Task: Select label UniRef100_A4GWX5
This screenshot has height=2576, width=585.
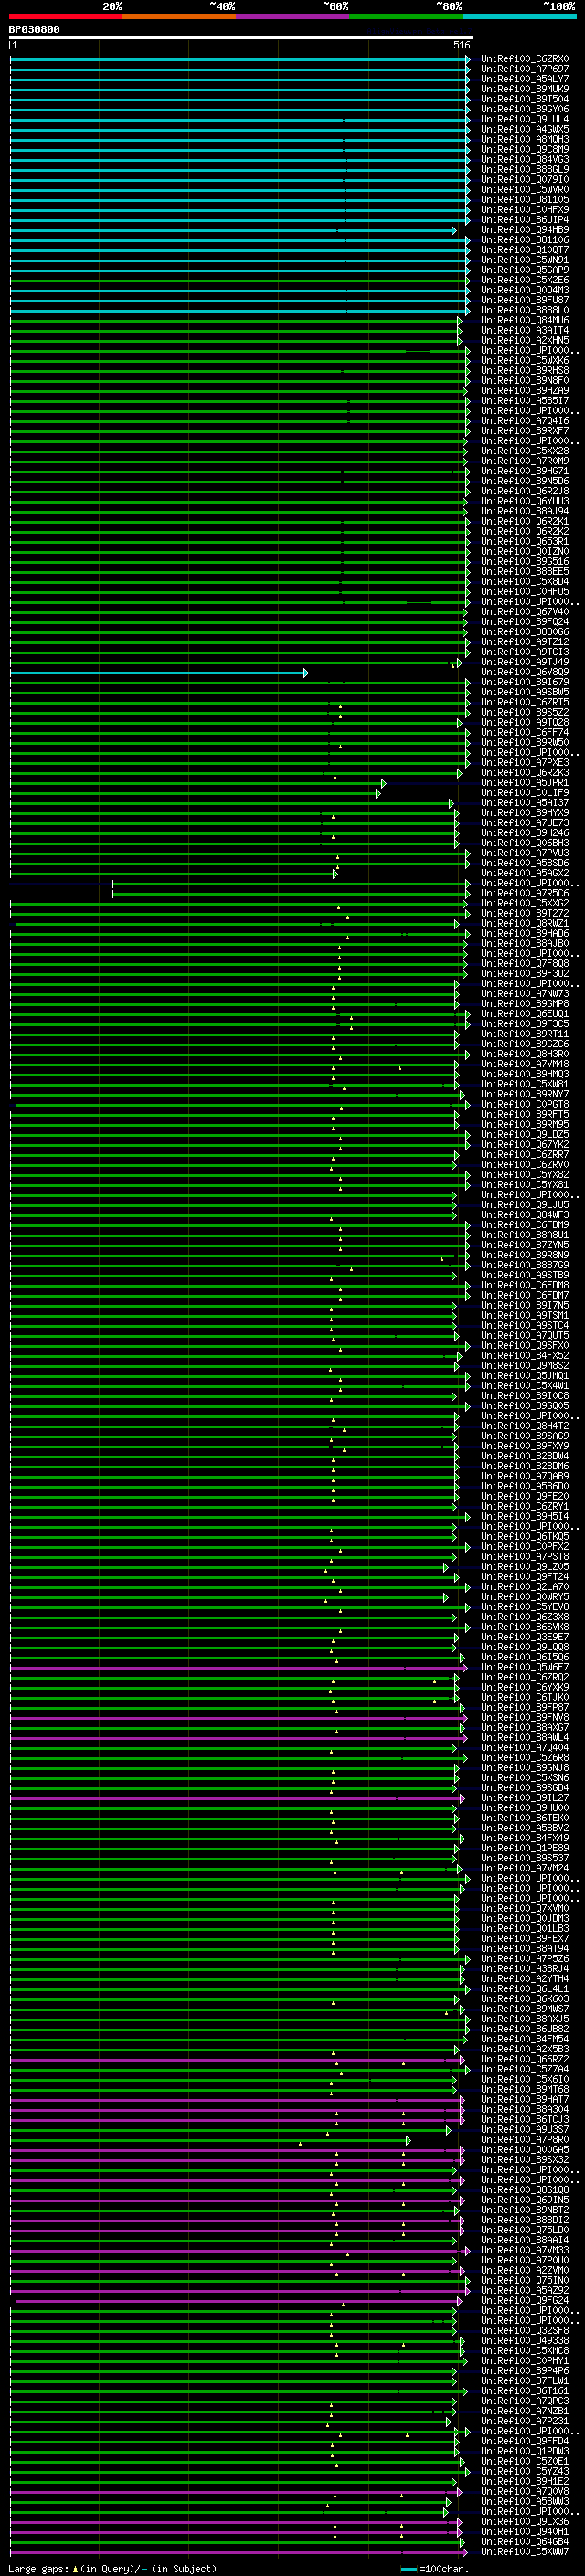Action: point(525,129)
